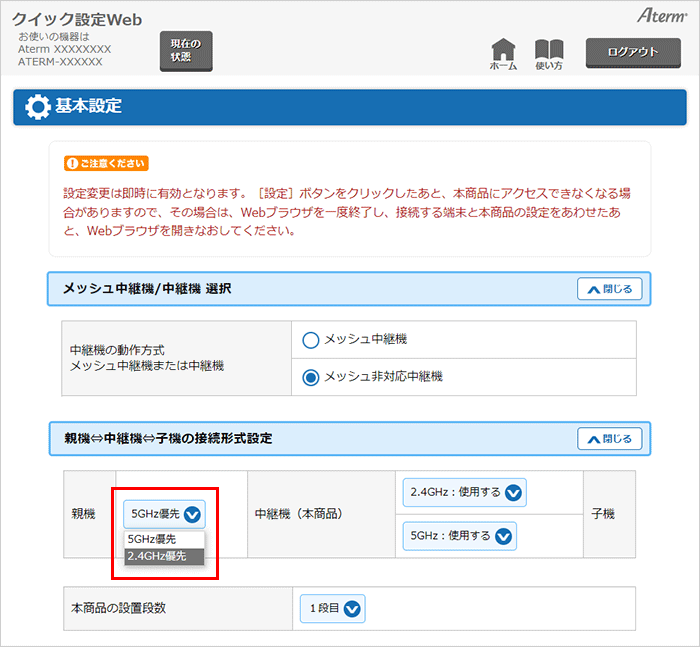Click the Home house icon
700x647 pixels.
tap(504, 51)
